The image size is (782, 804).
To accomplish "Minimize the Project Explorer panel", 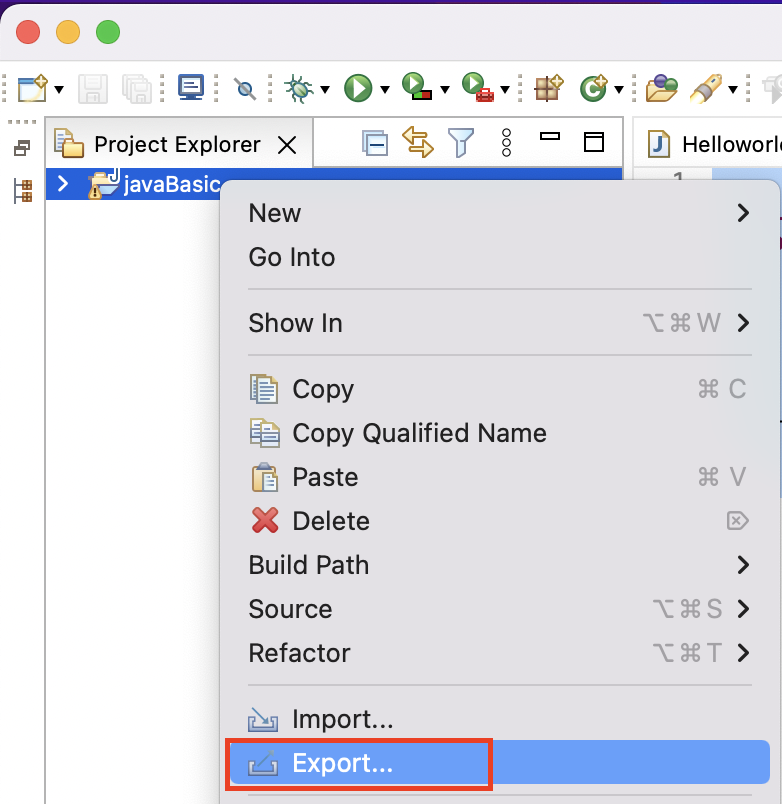I will 550,136.
